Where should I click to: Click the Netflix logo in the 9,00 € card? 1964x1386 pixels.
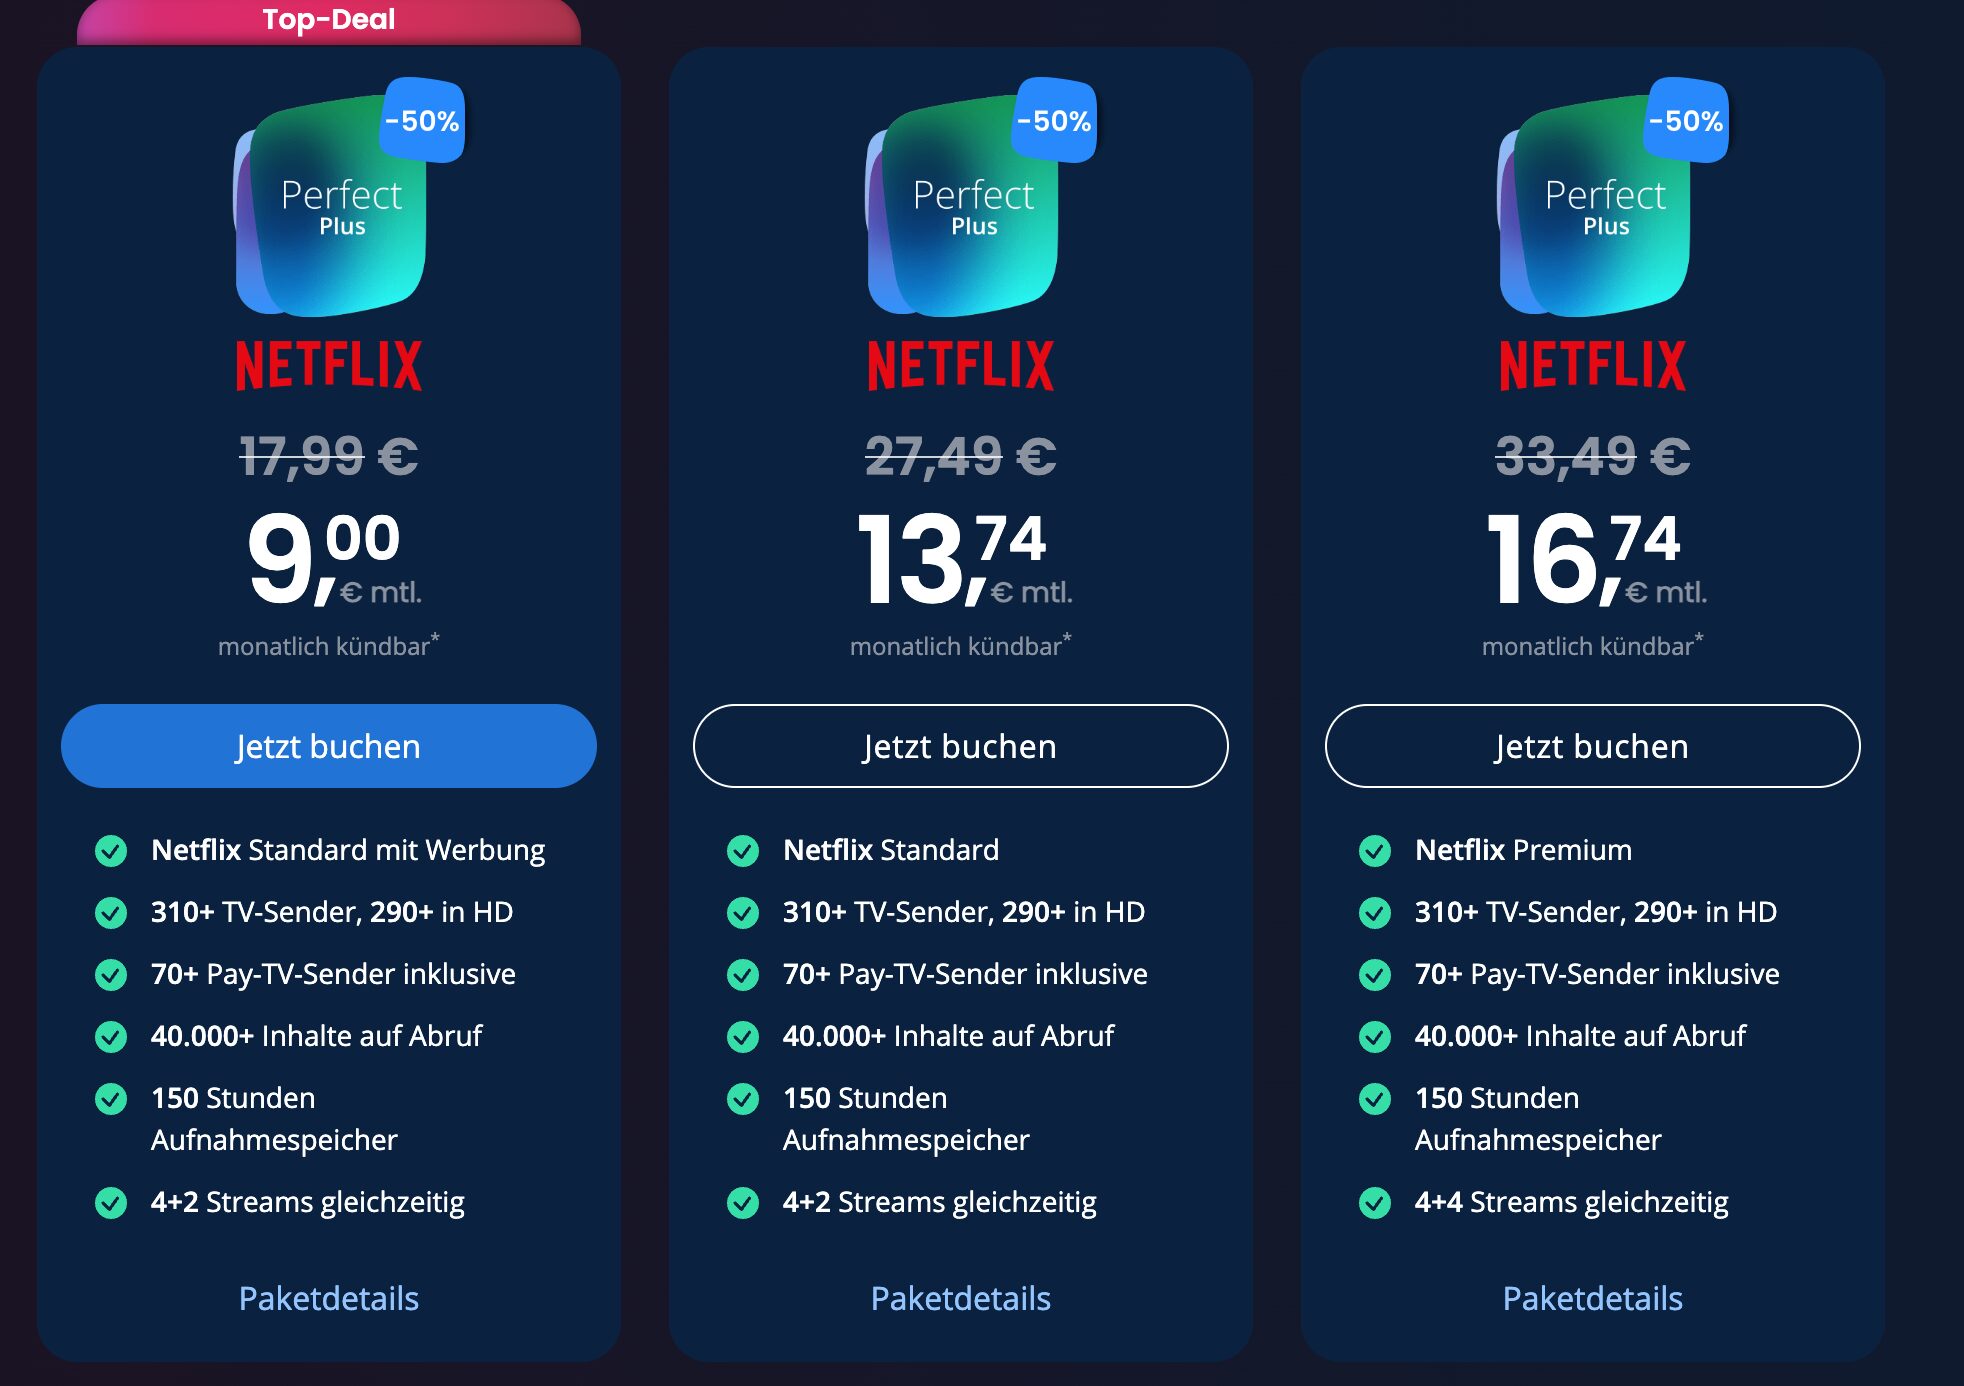click(x=329, y=365)
